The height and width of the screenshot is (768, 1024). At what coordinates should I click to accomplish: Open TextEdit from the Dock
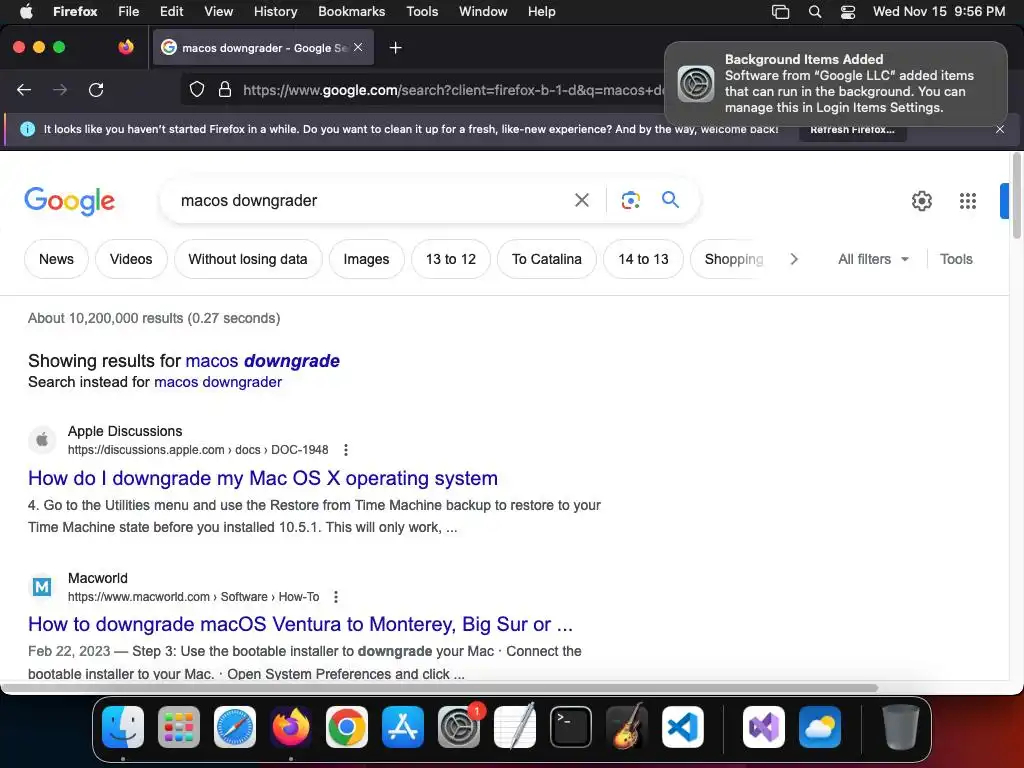[x=515, y=727]
